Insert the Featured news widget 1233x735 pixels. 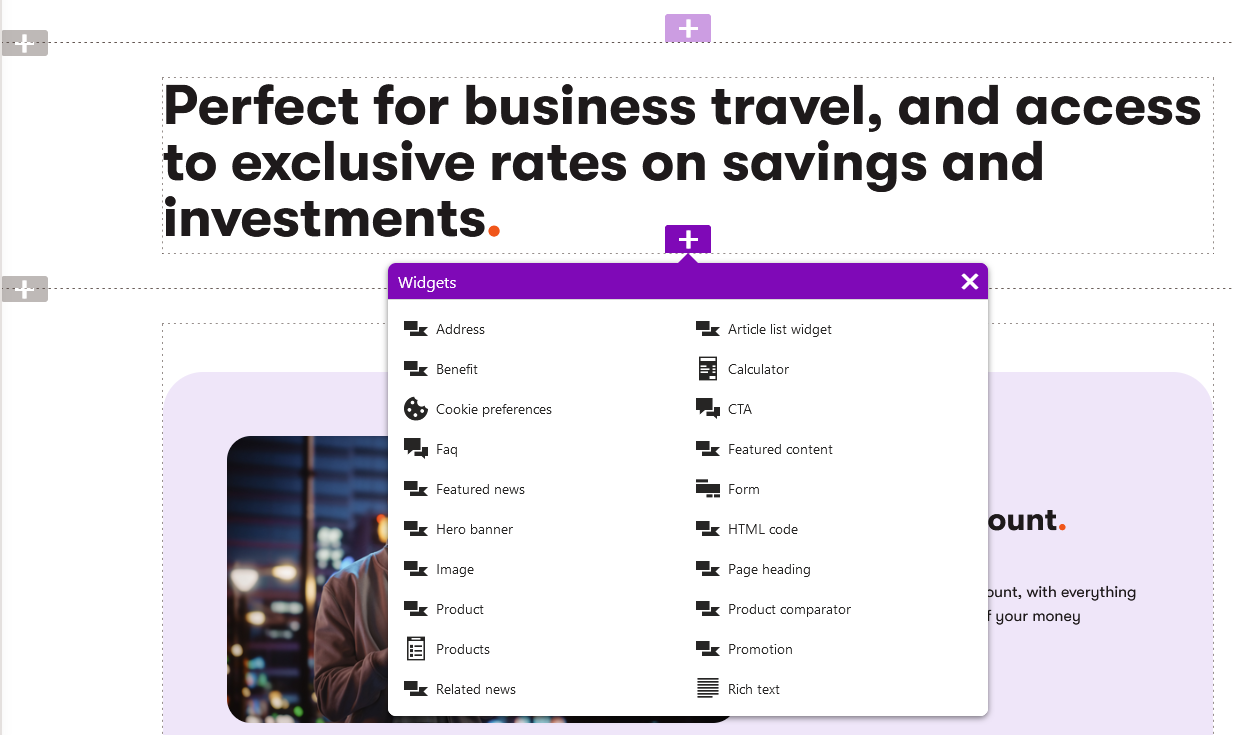point(480,489)
